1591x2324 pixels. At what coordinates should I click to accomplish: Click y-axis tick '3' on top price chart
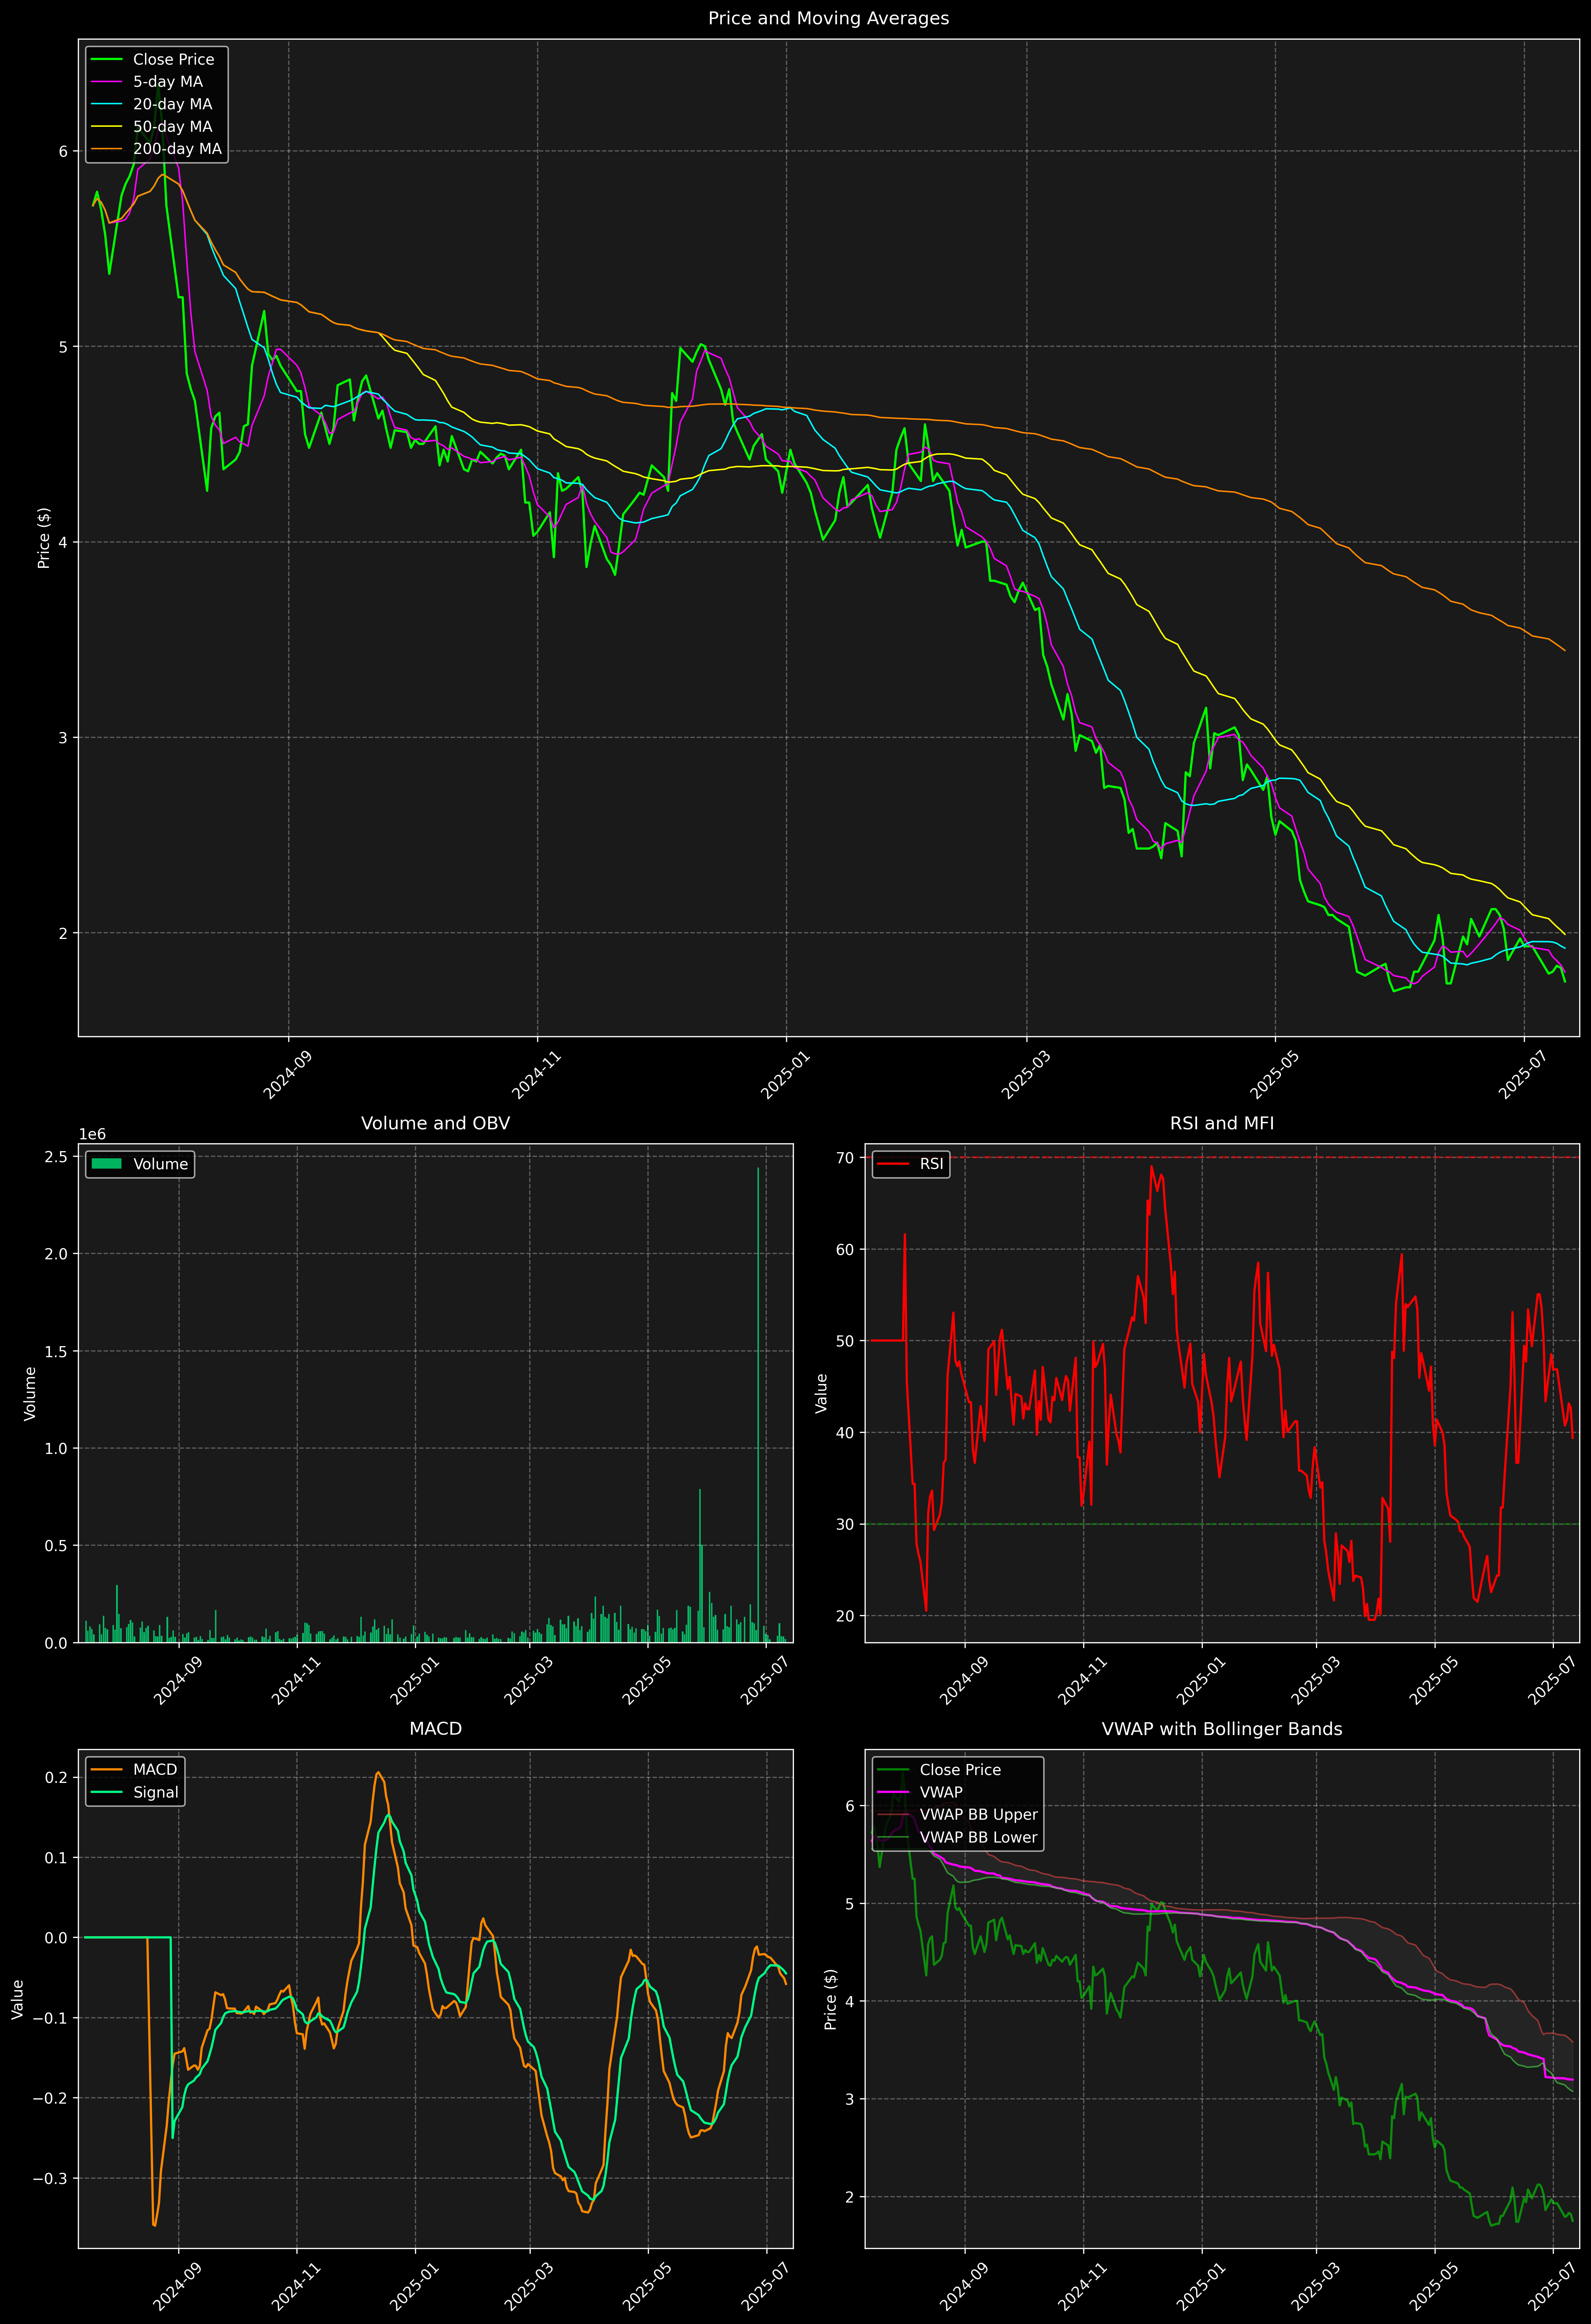pyautogui.click(x=63, y=738)
